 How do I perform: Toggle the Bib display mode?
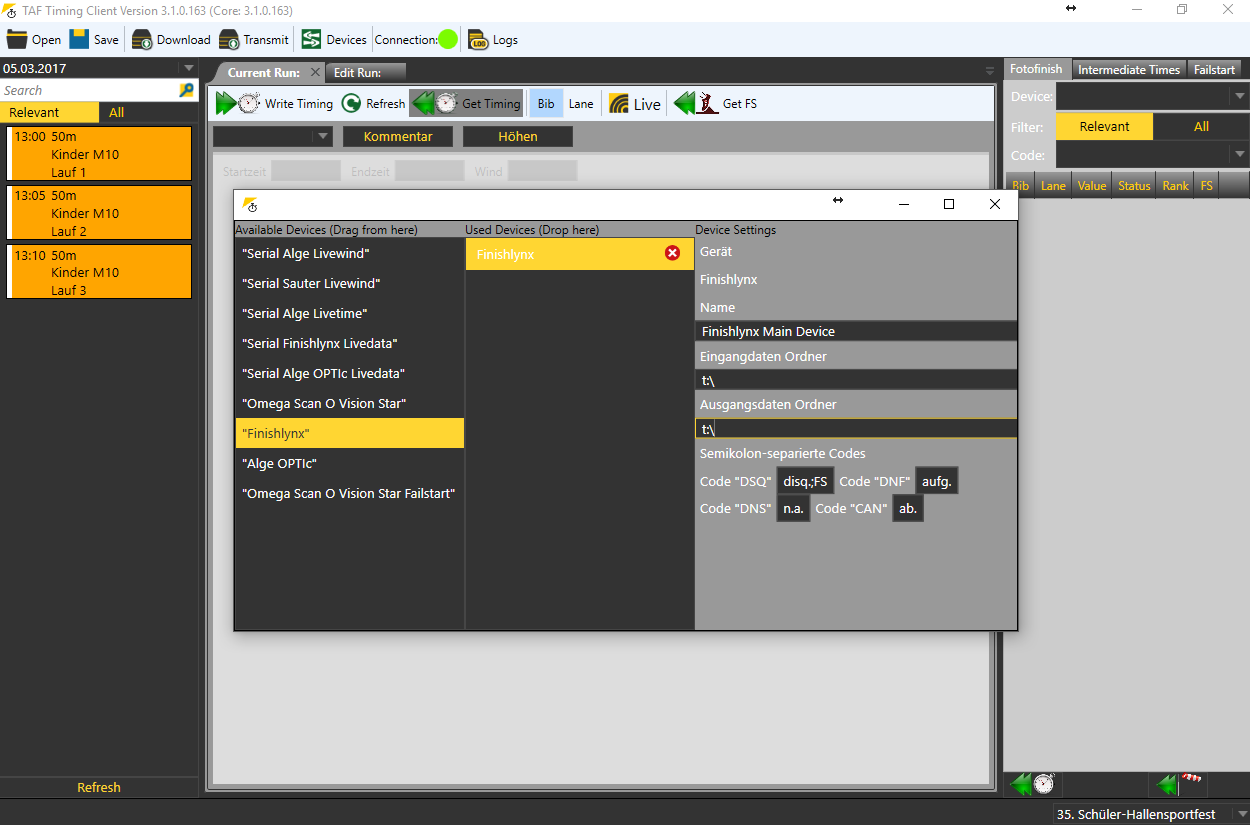tap(546, 104)
